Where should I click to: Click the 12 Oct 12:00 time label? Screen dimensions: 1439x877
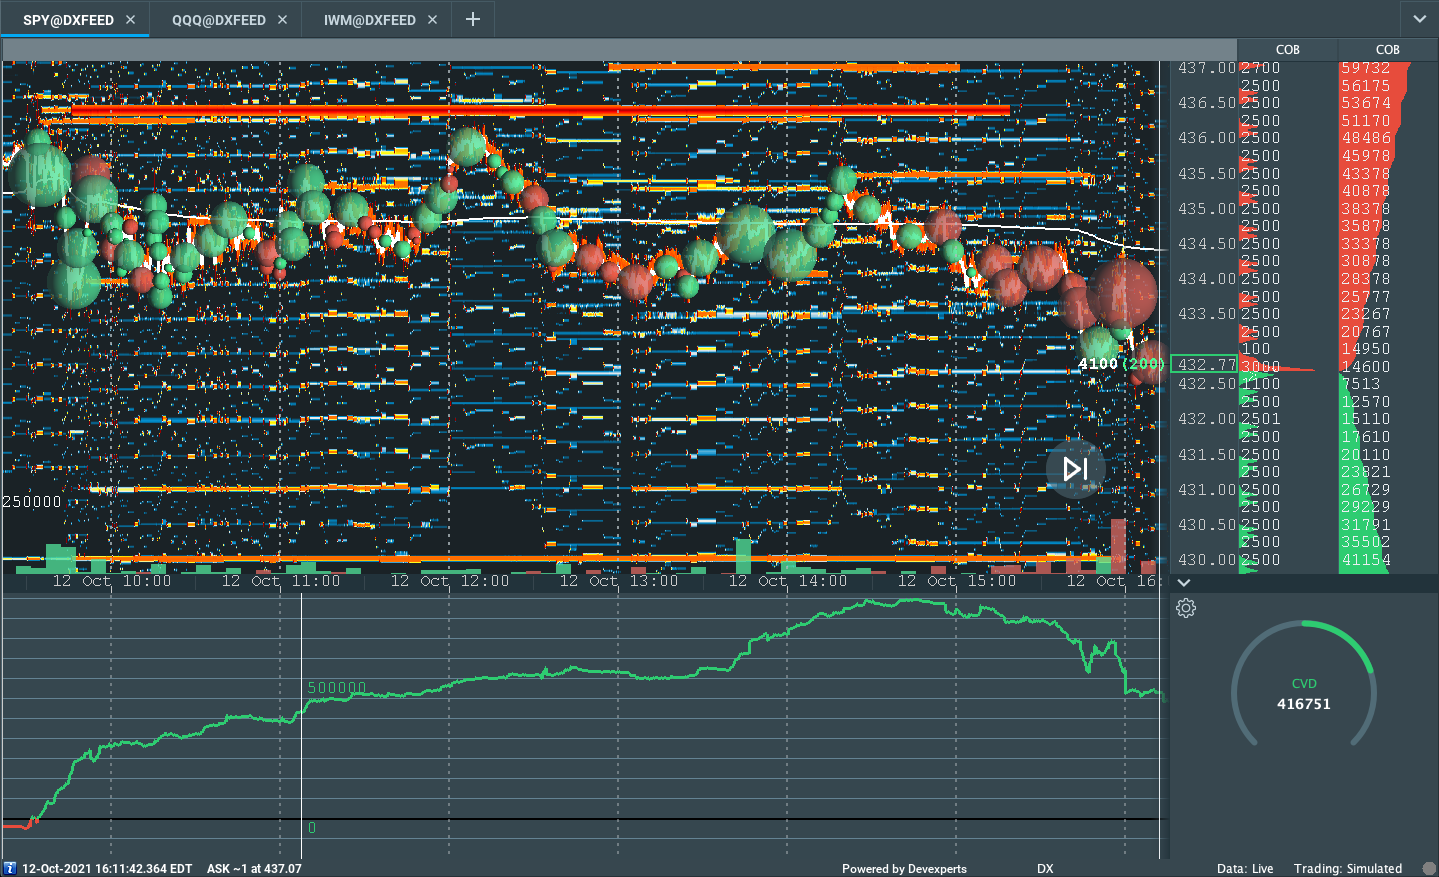450,581
